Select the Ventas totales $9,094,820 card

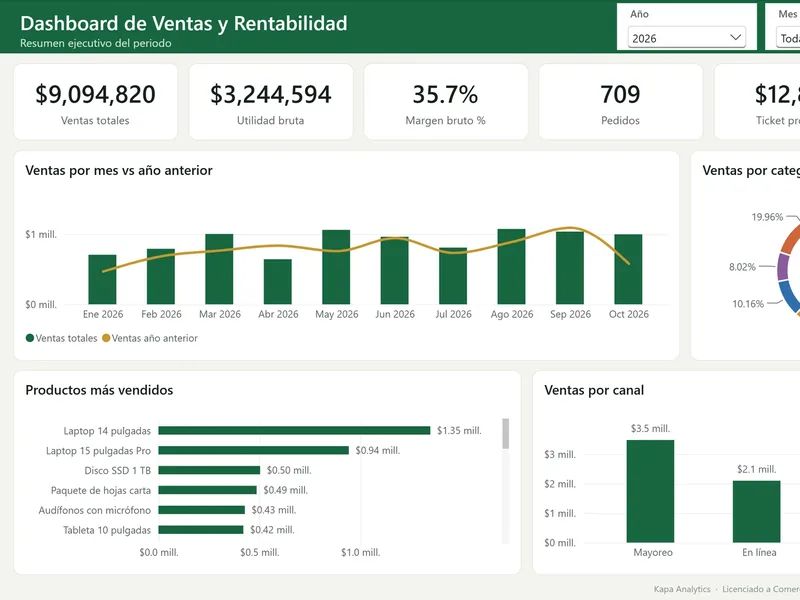point(95,102)
